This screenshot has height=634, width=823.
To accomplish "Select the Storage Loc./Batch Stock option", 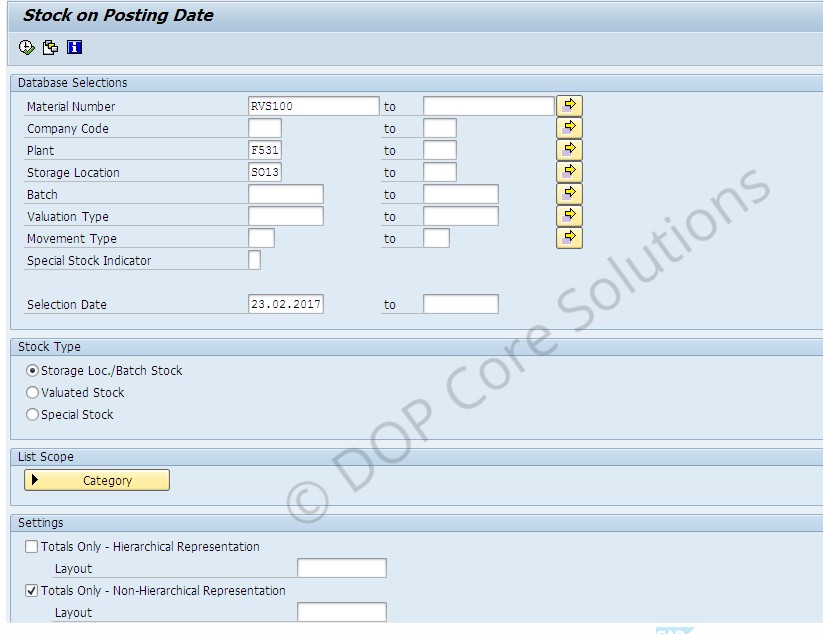I will point(31,370).
